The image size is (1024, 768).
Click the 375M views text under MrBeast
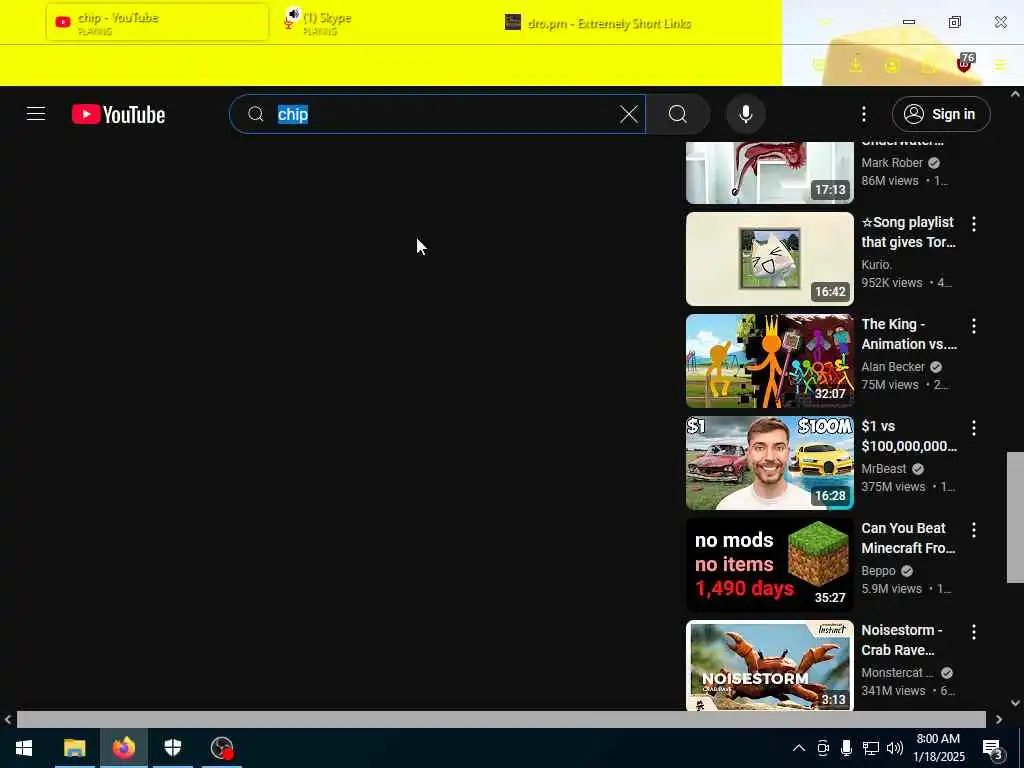tap(893, 487)
